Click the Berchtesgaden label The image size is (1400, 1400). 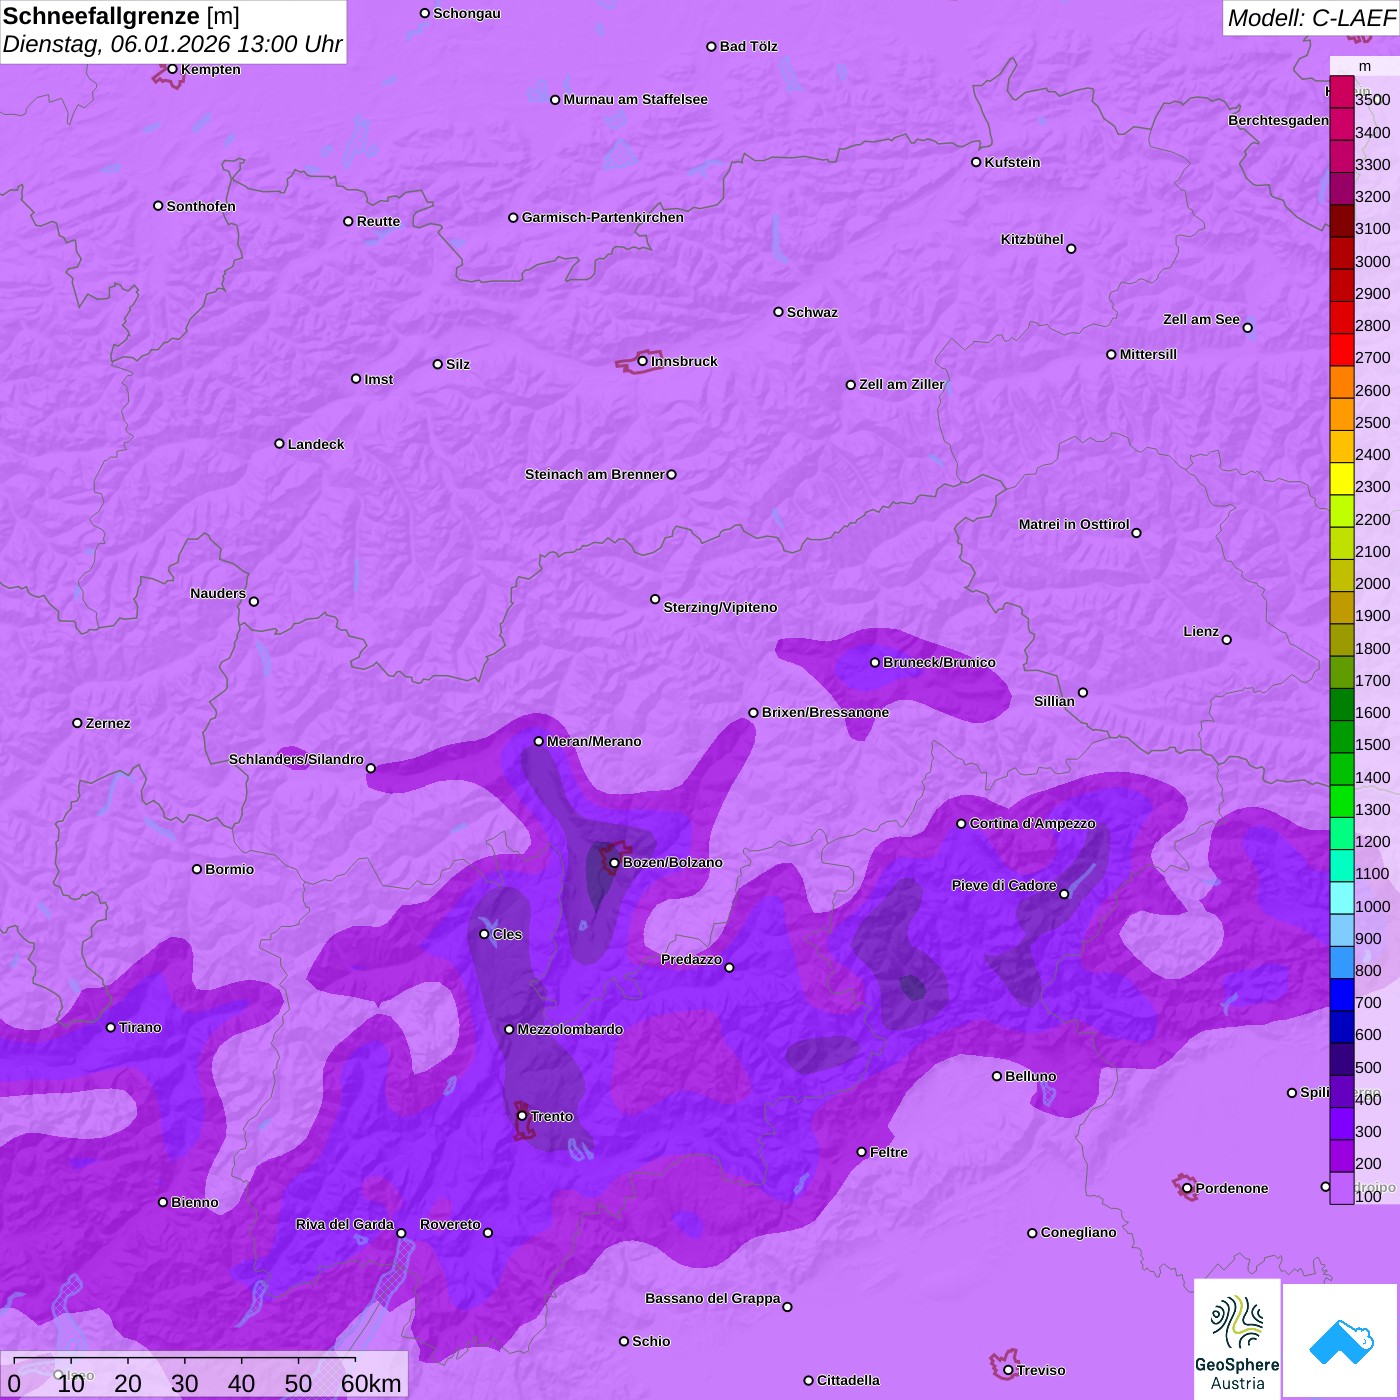click(x=1278, y=120)
